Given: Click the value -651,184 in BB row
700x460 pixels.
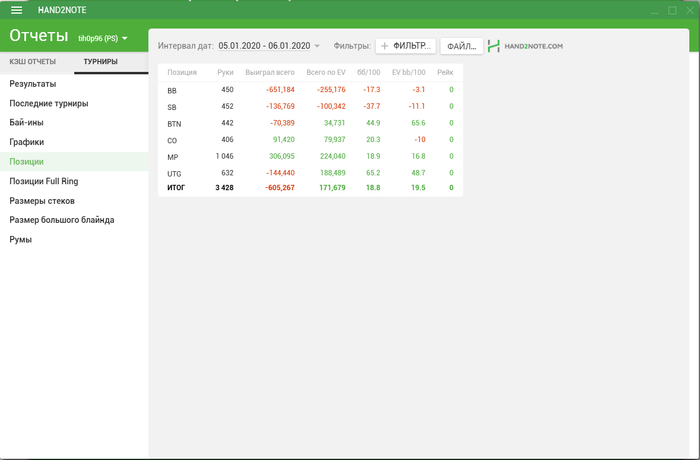Looking at the screenshot, I should coord(280,90).
